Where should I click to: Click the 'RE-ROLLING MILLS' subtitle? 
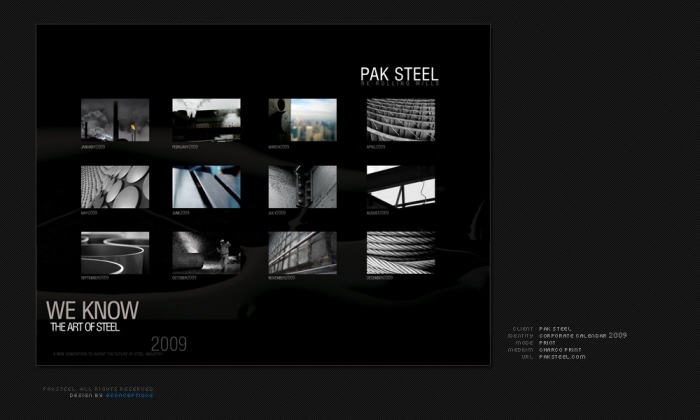coord(400,83)
